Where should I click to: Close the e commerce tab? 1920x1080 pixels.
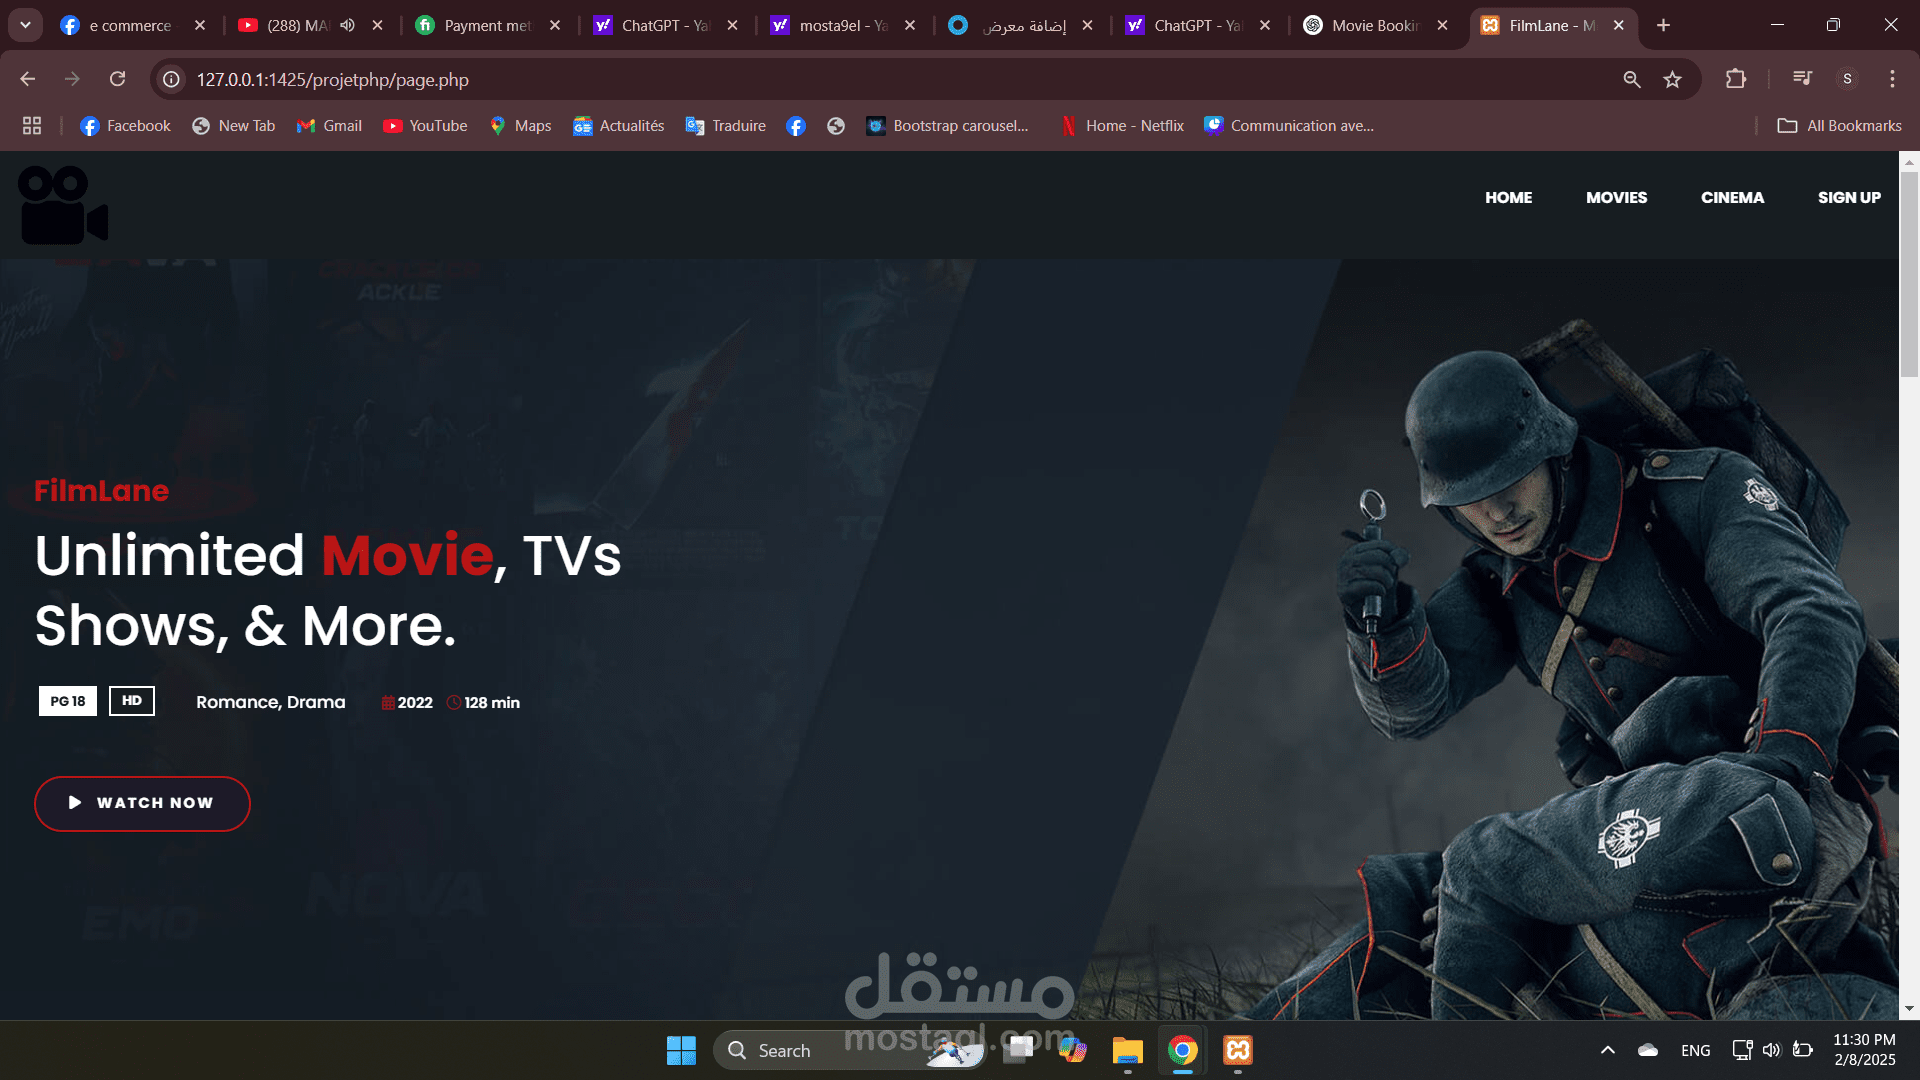[x=200, y=25]
